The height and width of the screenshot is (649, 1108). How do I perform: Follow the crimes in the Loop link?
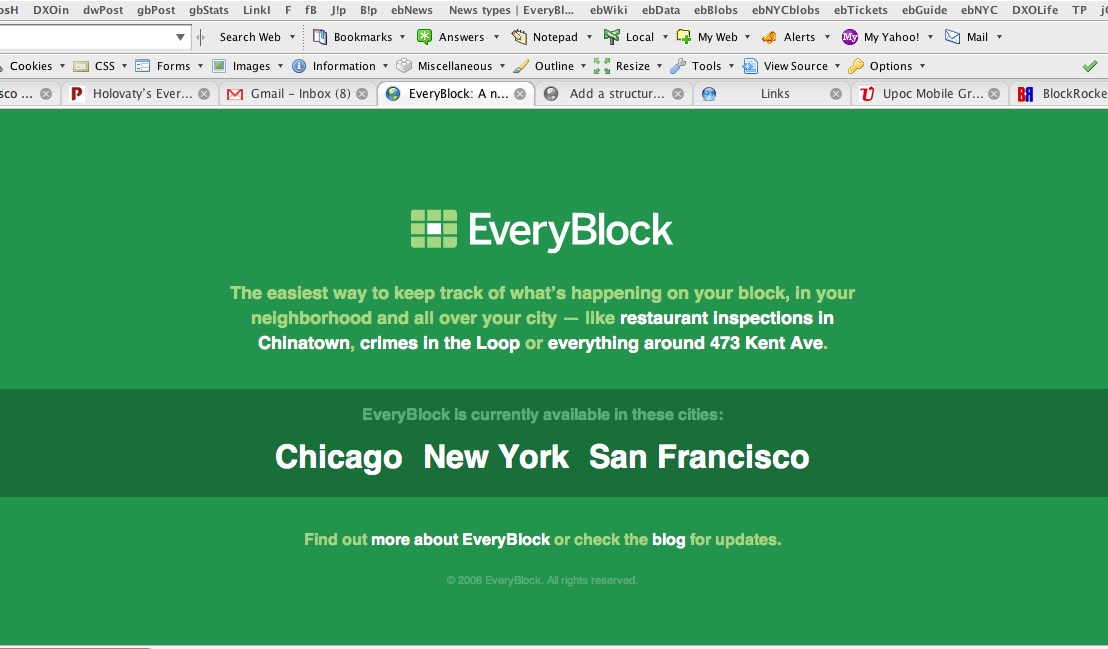coord(440,343)
